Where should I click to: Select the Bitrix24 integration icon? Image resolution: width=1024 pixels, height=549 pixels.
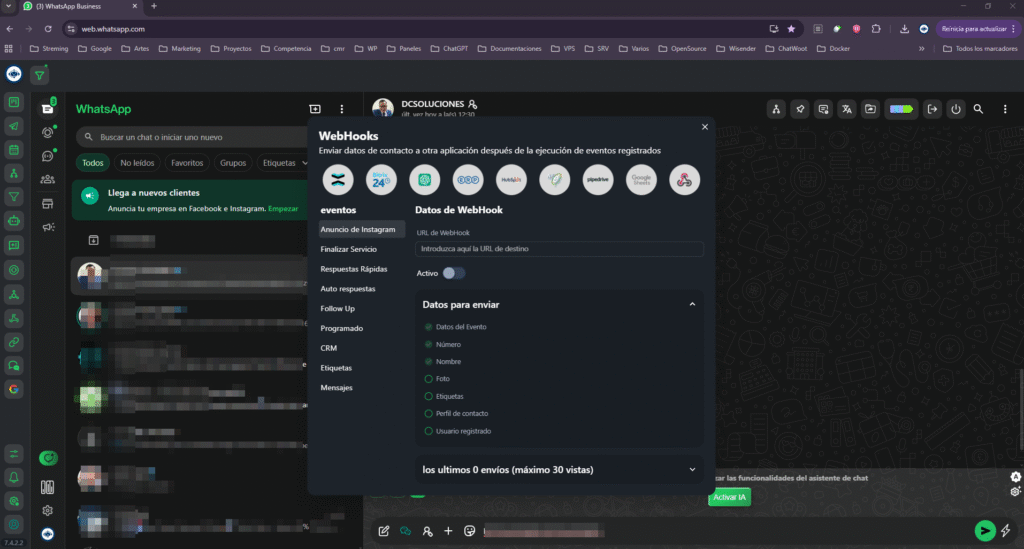[x=381, y=180]
